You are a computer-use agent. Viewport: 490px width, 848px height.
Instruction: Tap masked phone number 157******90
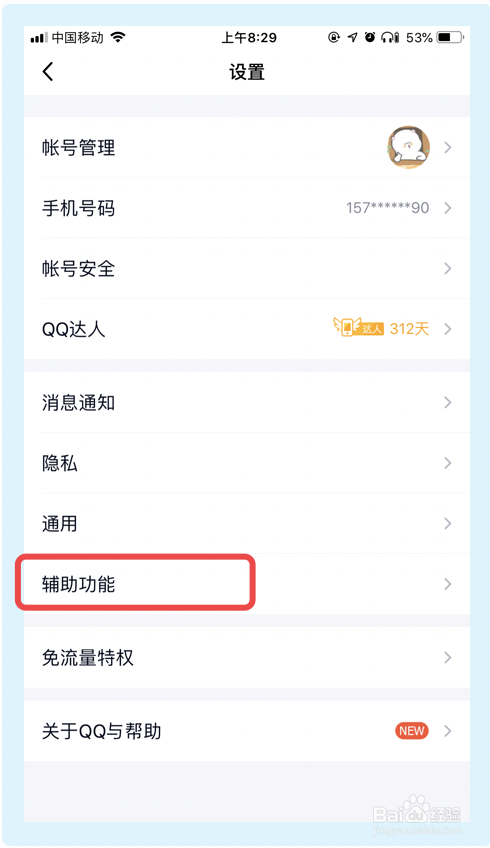(x=387, y=208)
